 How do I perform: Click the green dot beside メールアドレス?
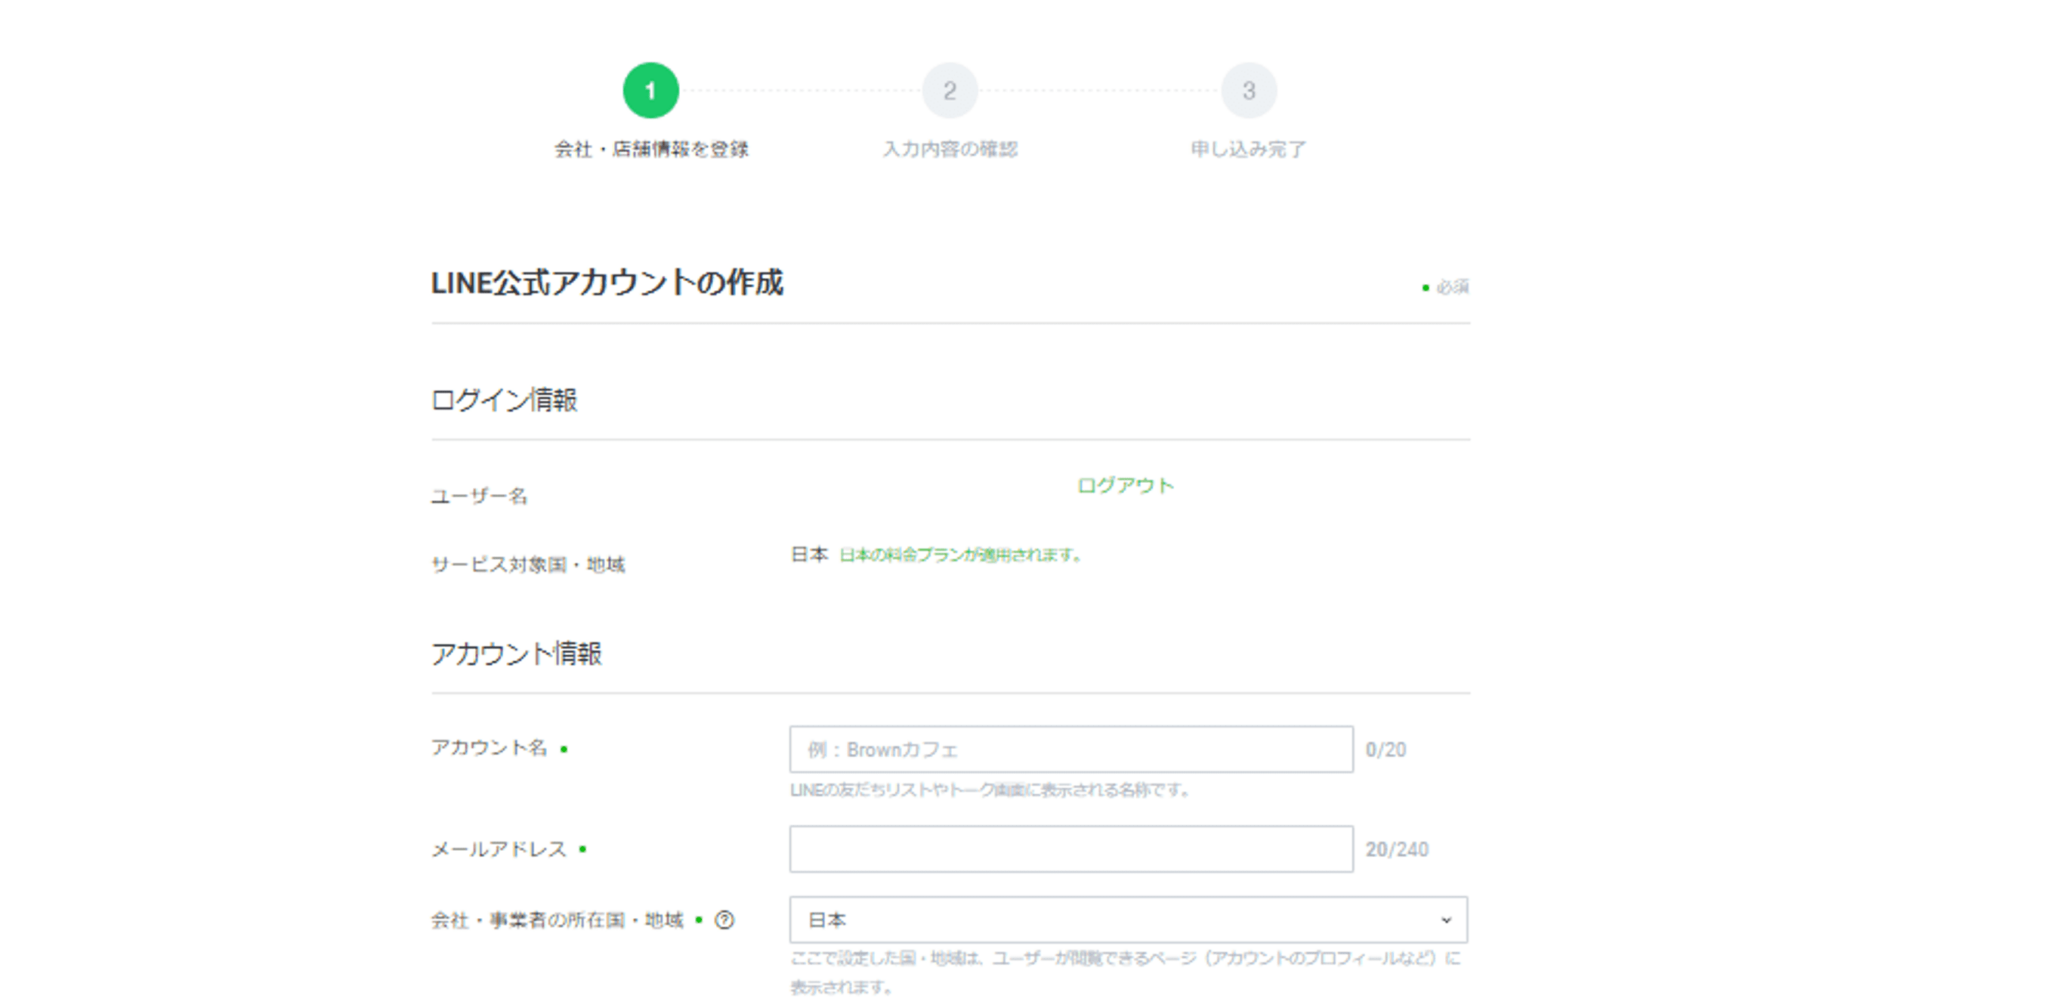[x=584, y=848]
